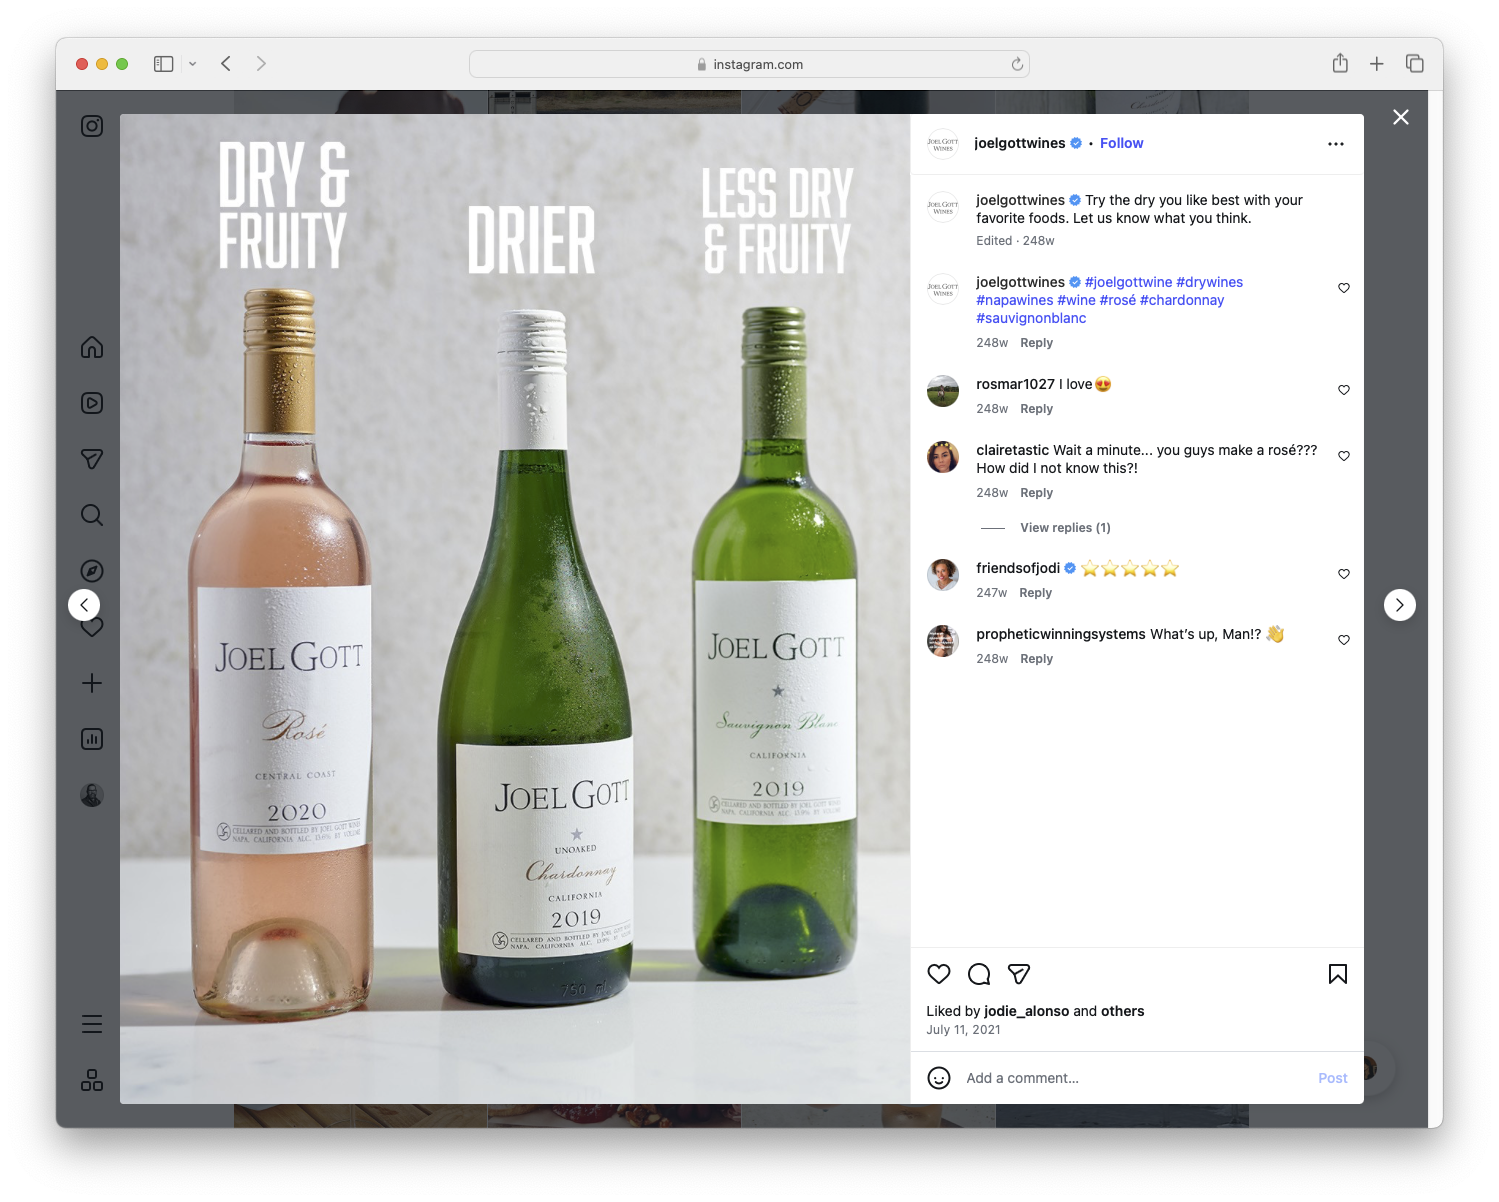Open post options three-dot menu
The width and height of the screenshot is (1499, 1202).
(1336, 144)
